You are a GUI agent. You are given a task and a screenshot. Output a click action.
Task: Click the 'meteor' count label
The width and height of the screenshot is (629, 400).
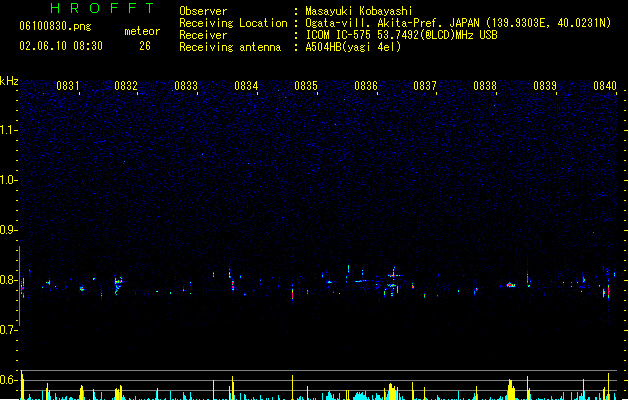(142, 31)
